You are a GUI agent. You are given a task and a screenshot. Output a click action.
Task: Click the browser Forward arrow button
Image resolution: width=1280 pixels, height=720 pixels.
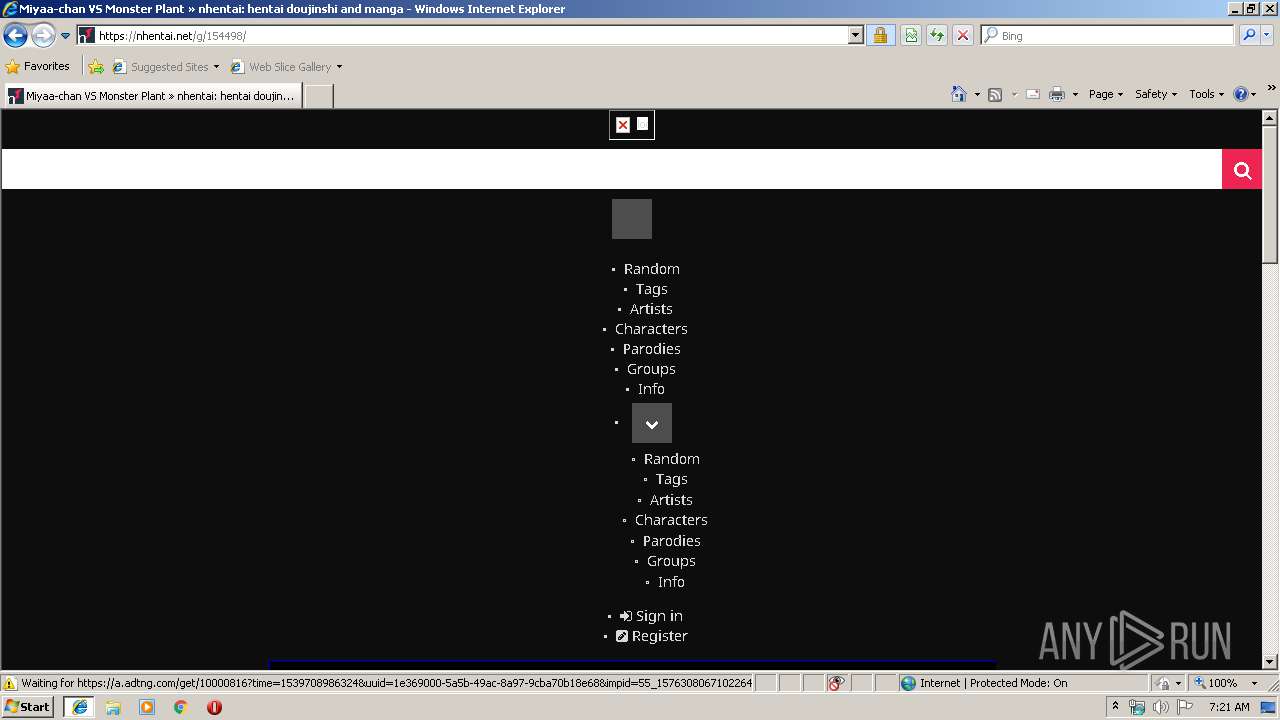(x=43, y=36)
